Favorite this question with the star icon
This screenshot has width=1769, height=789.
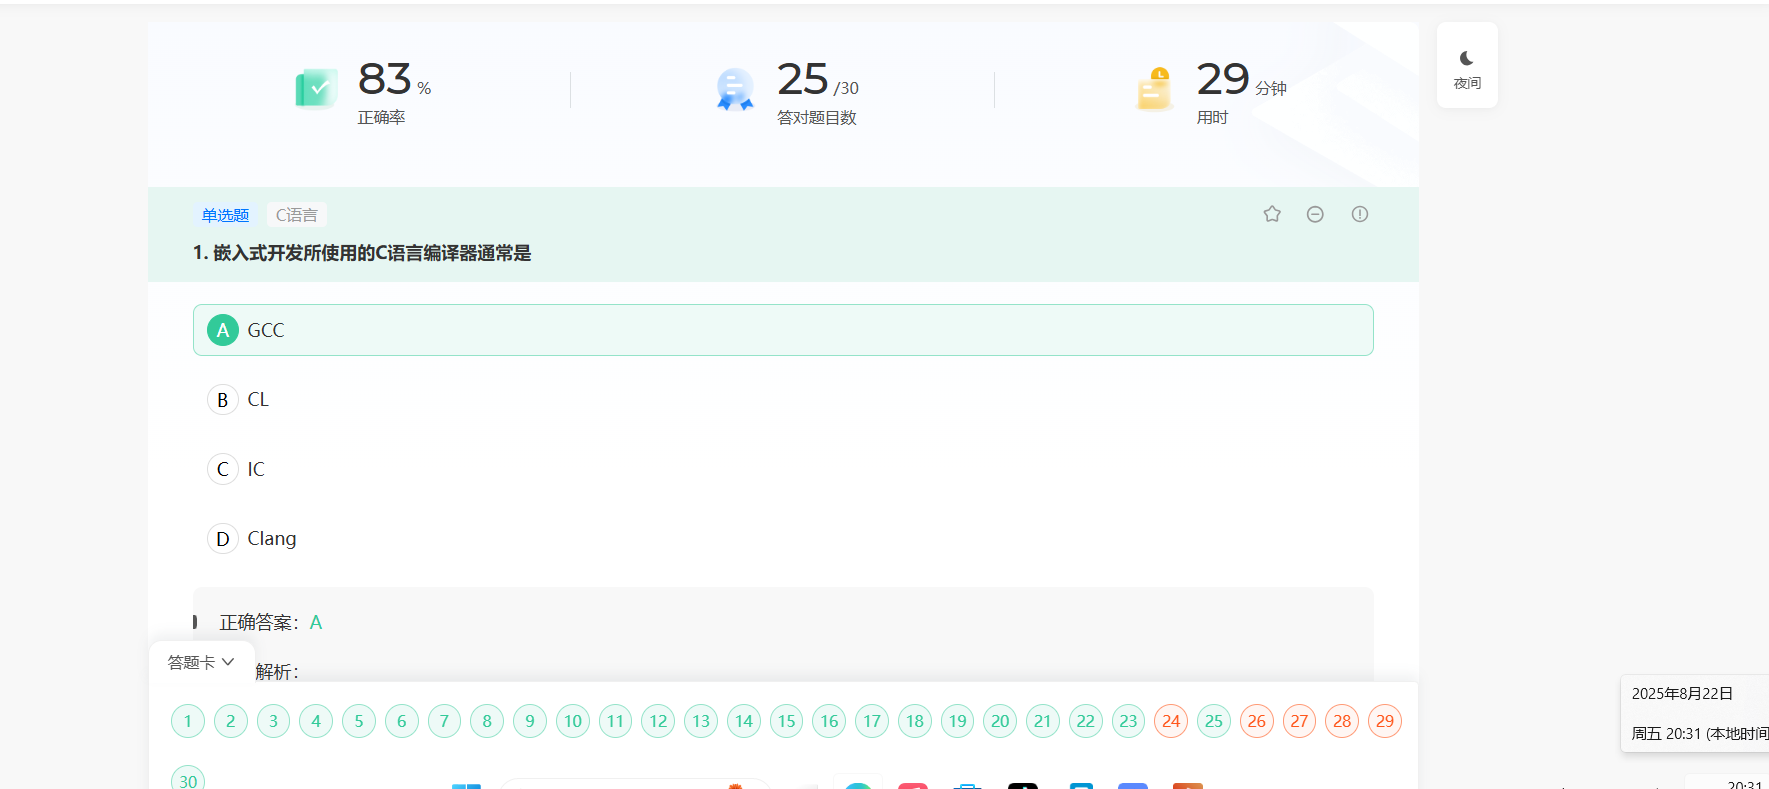click(x=1272, y=214)
